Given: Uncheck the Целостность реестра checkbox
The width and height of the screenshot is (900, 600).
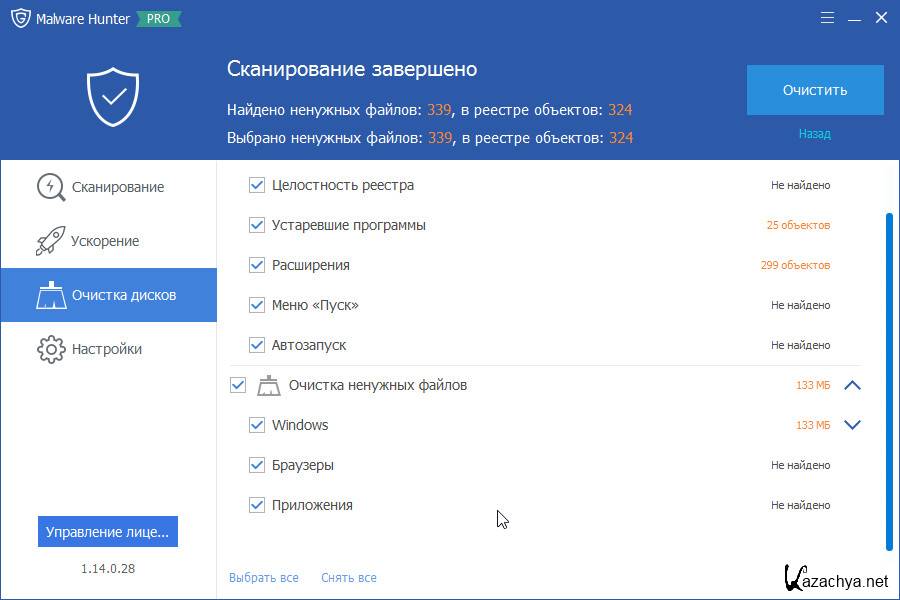Looking at the screenshot, I should pyautogui.click(x=257, y=185).
